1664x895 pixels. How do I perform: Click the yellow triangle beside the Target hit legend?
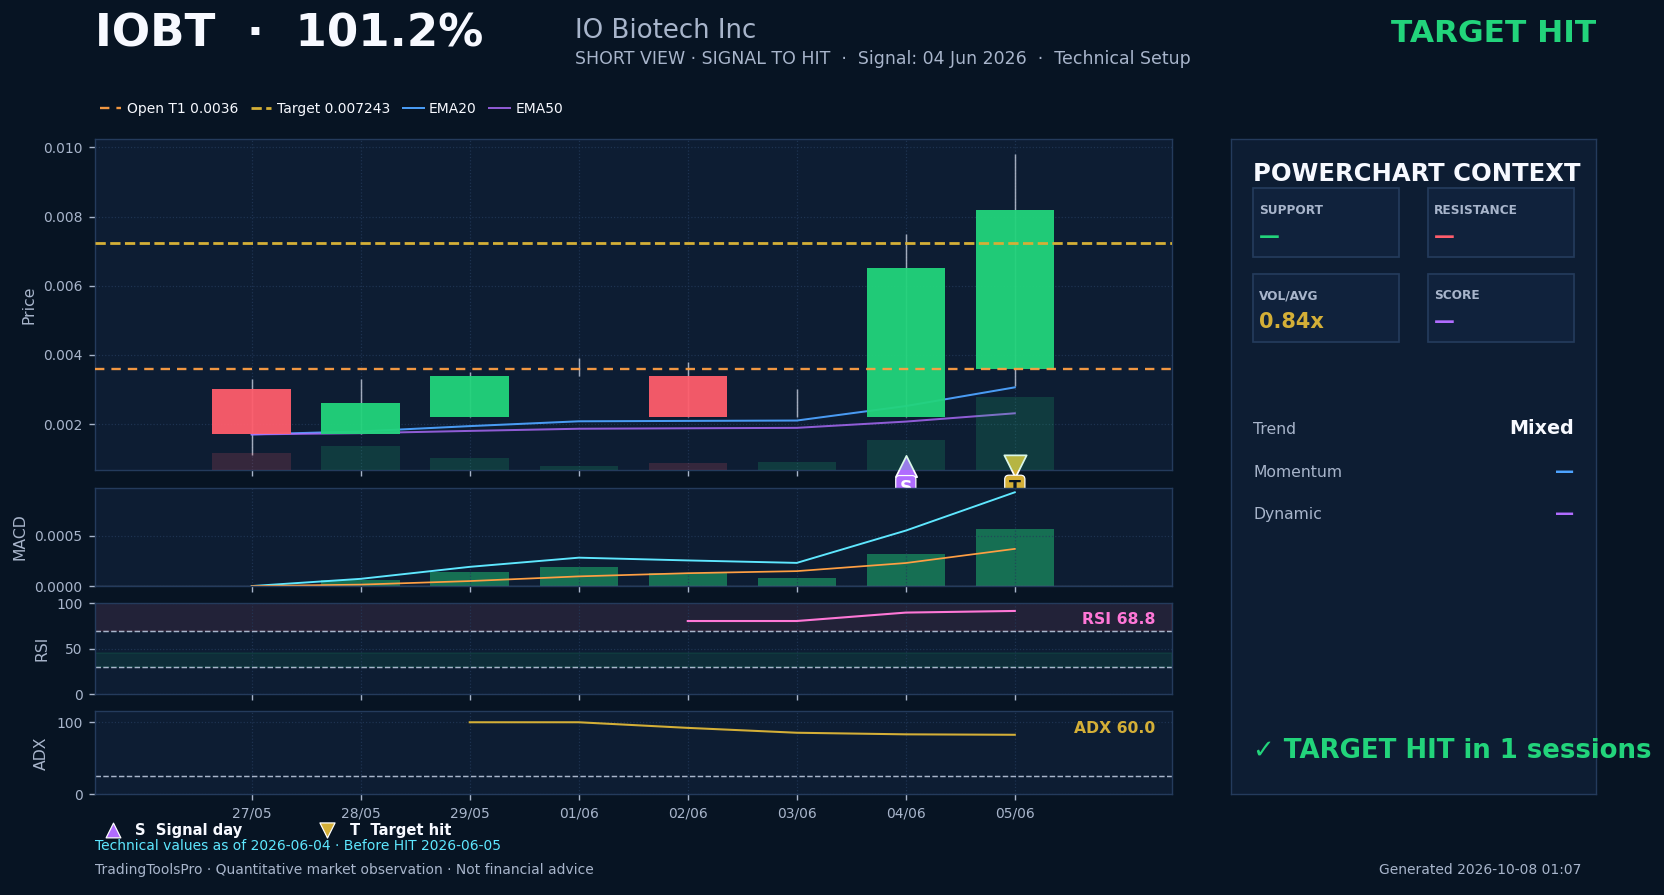pos(327,830)
